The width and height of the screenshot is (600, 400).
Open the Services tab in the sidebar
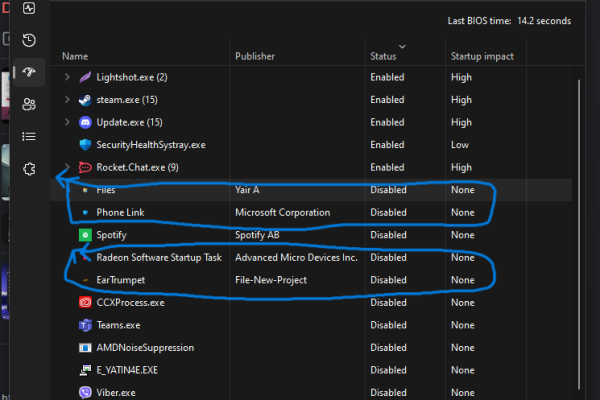(x=29, y=169)
